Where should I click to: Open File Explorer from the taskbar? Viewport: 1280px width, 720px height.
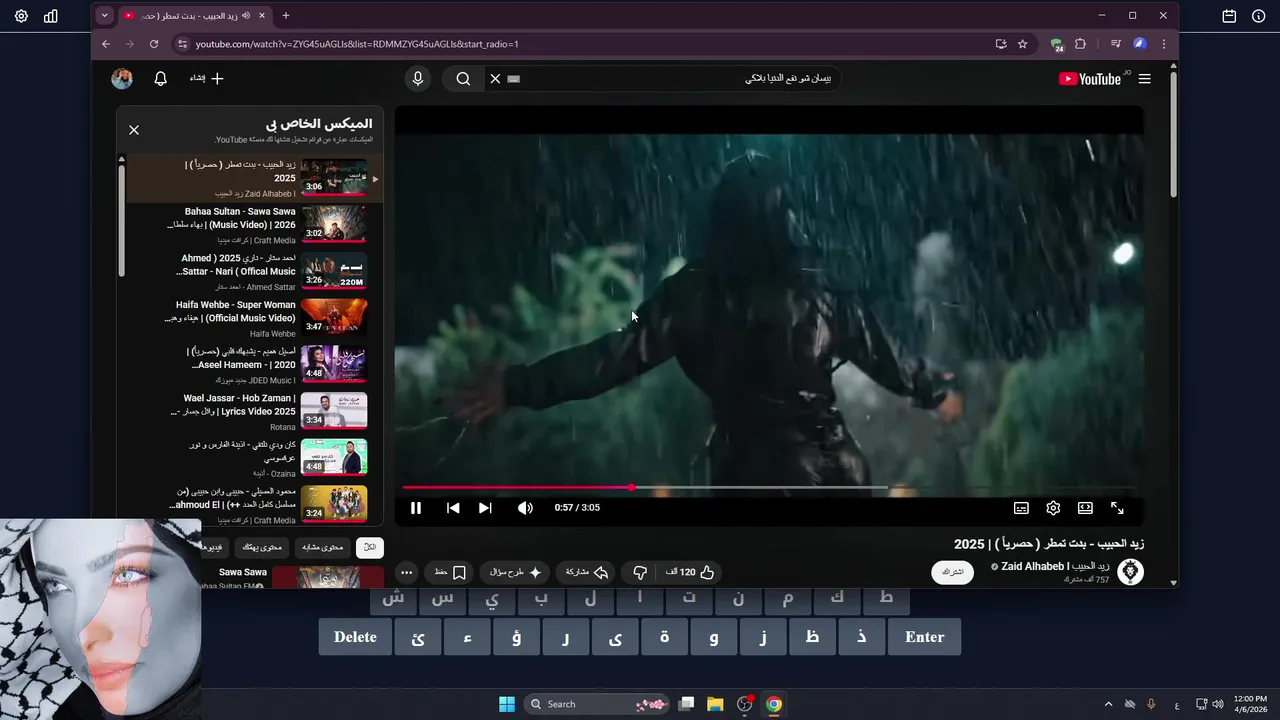click(715, 704)
